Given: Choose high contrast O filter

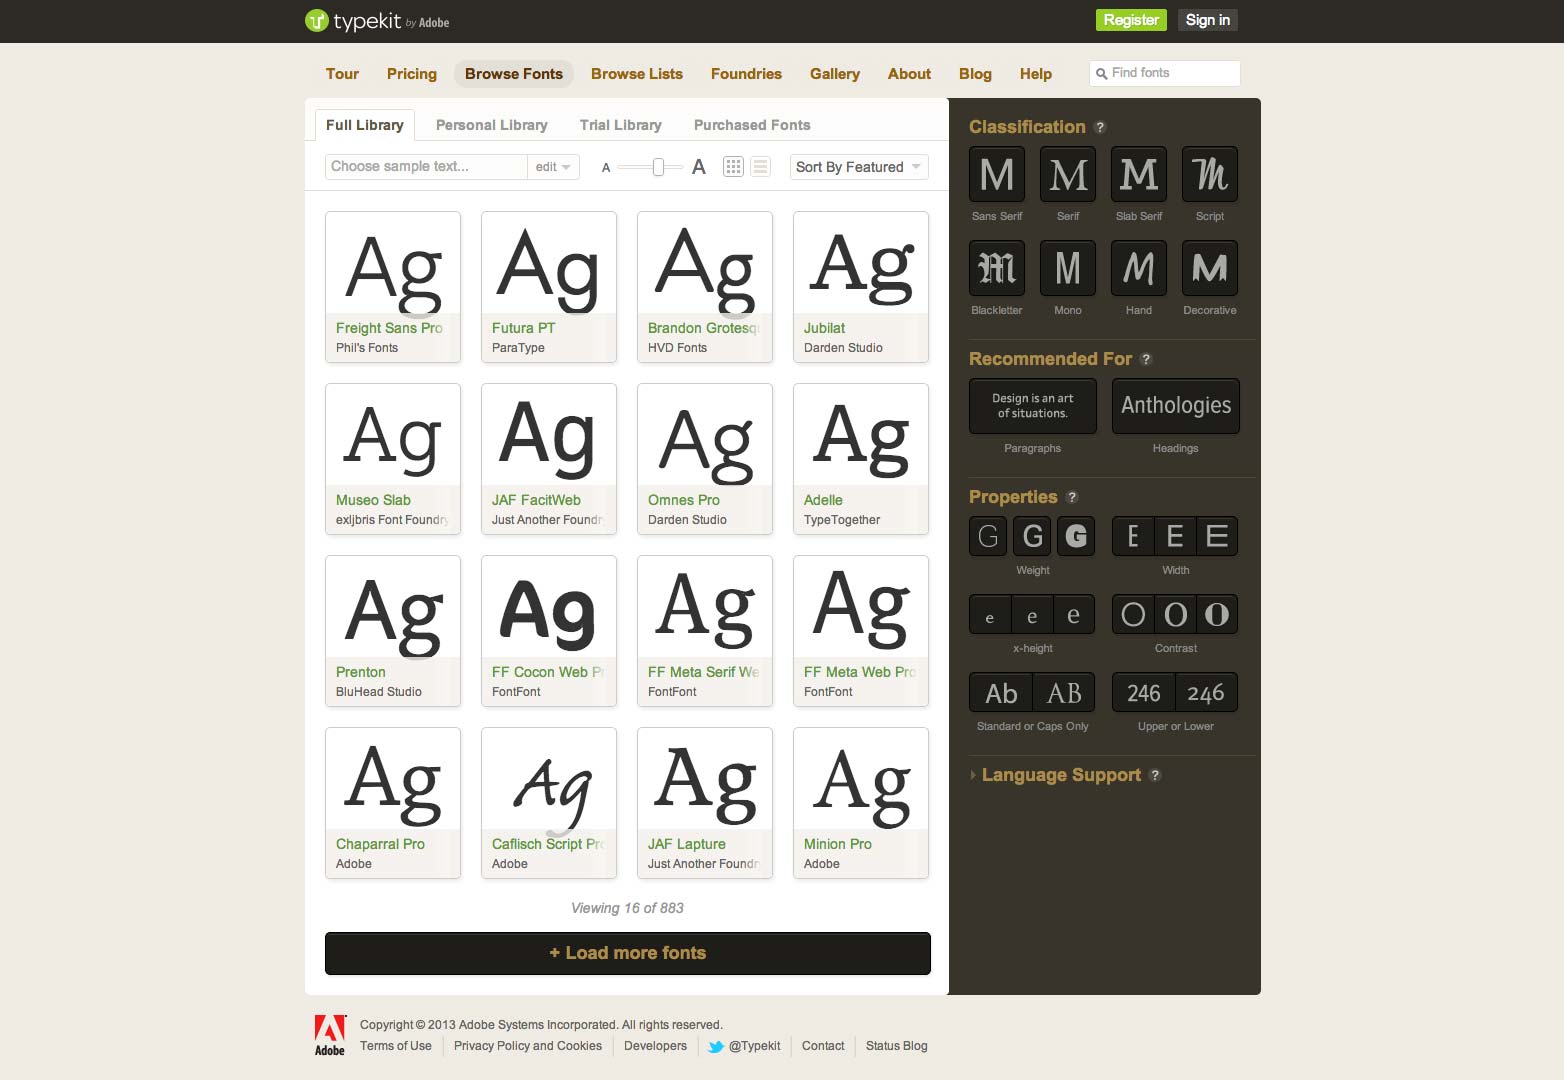Looking at the screenshot, I should [1218, 614].
